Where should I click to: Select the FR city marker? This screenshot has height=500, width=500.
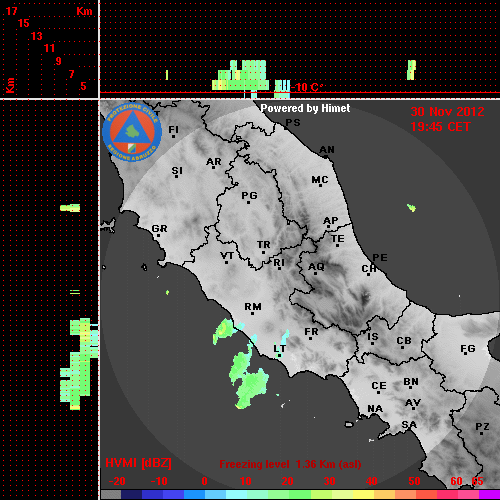pos(311,334)
